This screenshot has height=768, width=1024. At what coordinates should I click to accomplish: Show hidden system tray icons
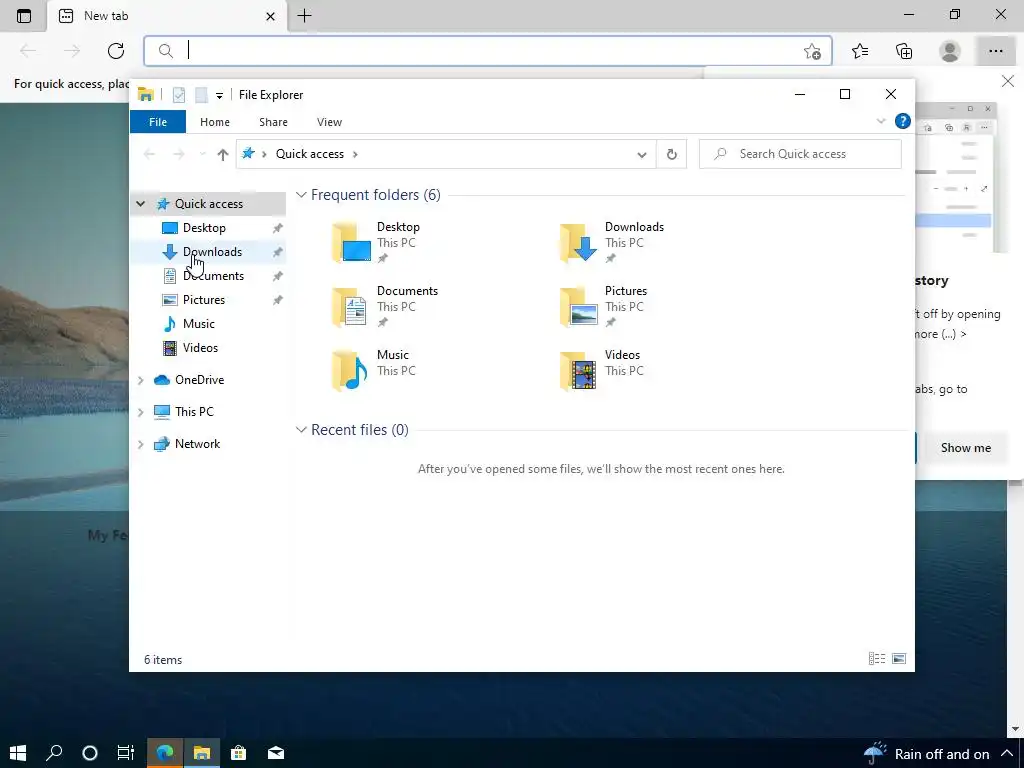click(1006, 754)
